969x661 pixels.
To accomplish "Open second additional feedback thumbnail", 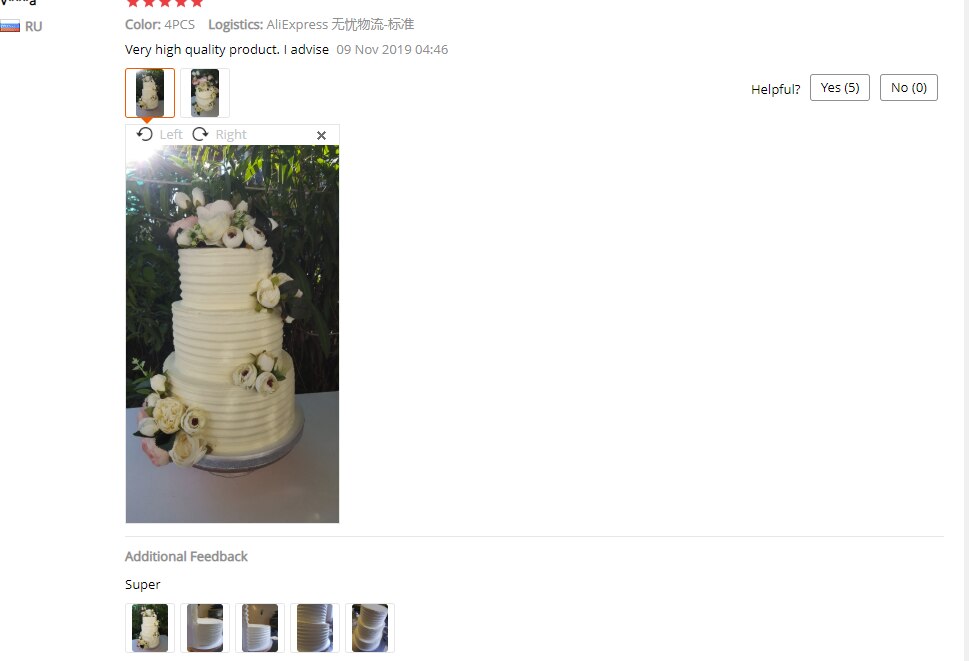I will point(205,628).
